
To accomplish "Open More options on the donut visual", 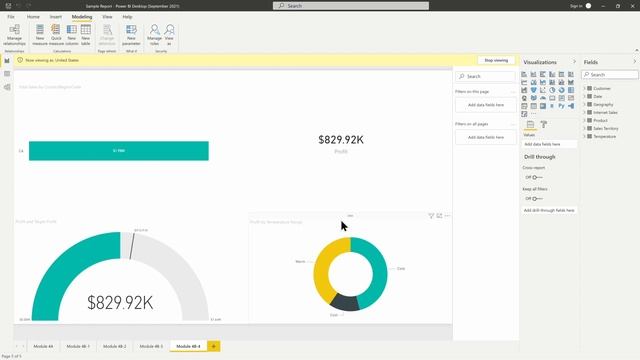I will 447,216.
